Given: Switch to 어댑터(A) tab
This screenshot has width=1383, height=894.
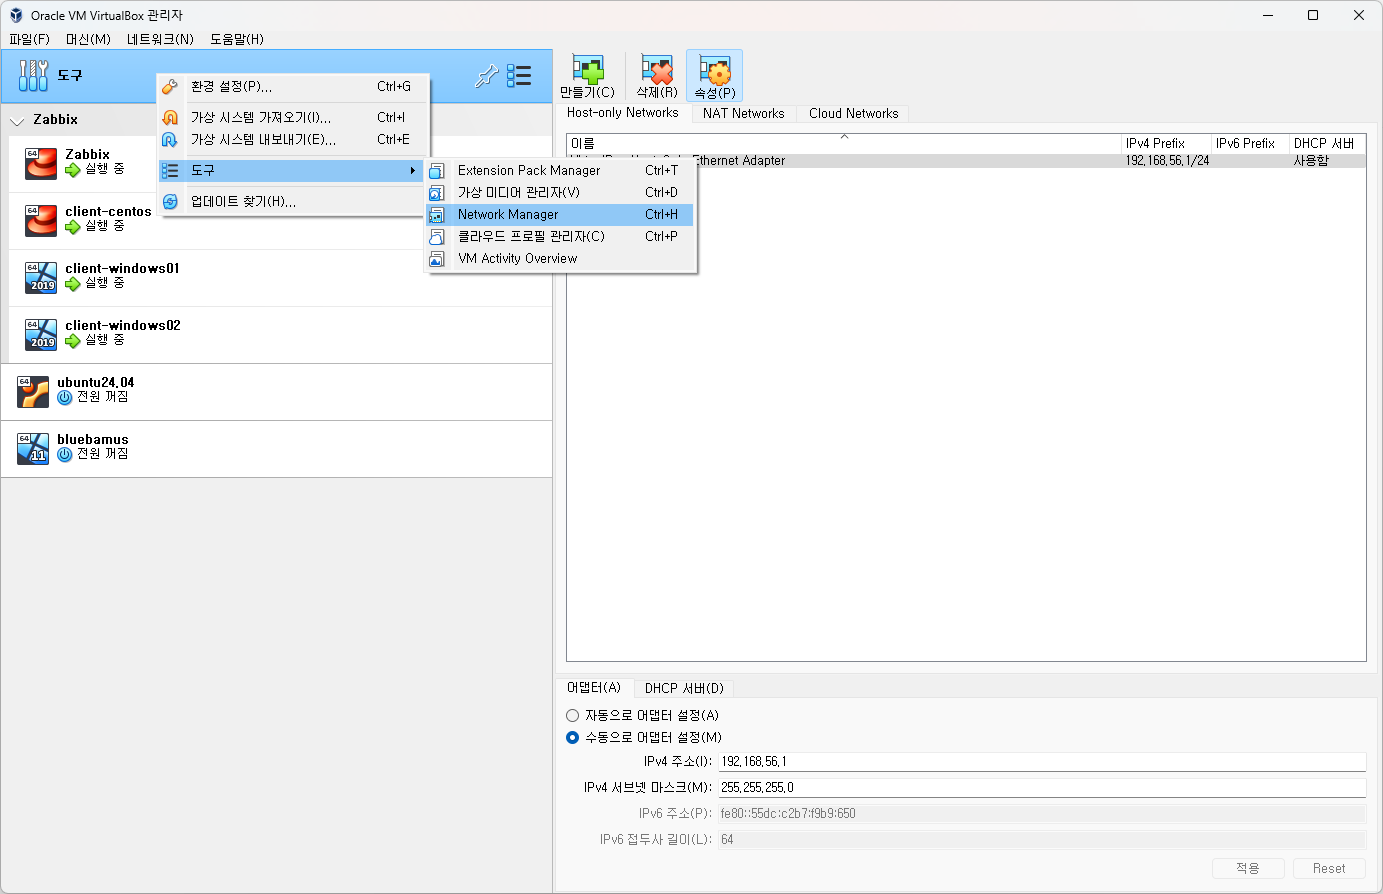Looking at the screenshot, I should coord(594,688).
